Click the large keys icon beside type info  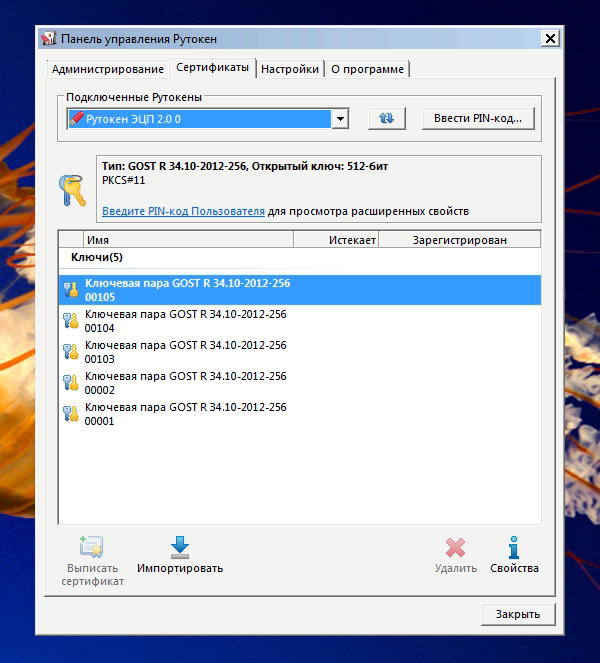[72, 190]
